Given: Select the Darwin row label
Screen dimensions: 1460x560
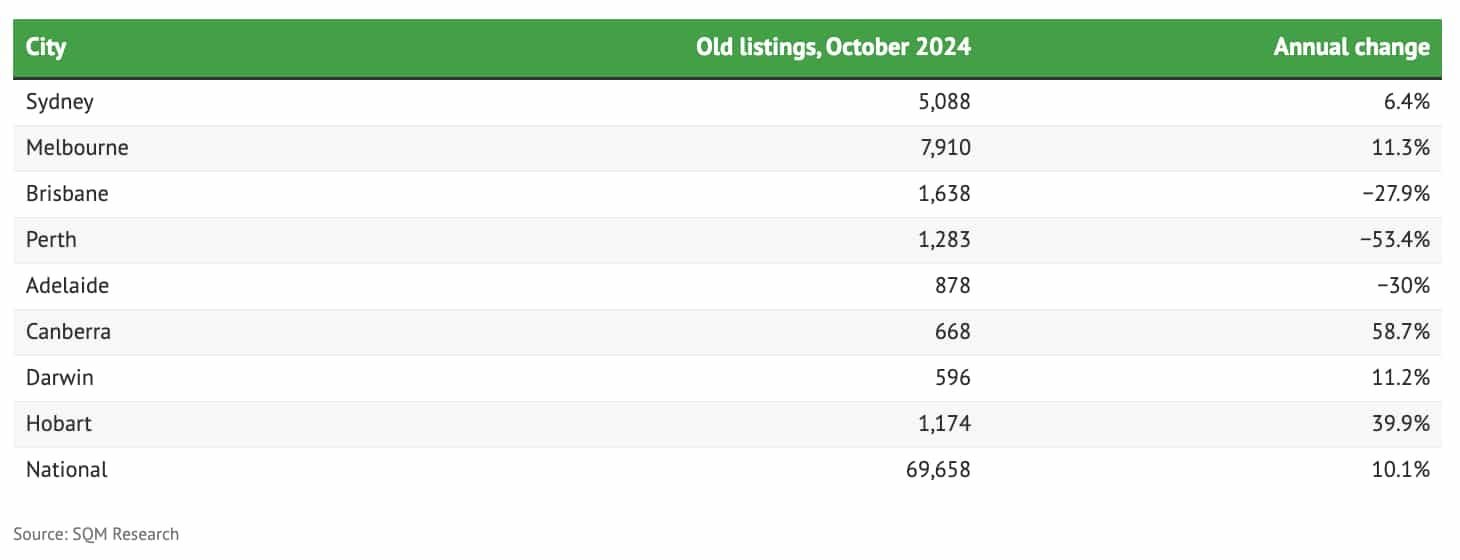Looking at the screenshot, I should pyautogui.click(x=60, y=378).
